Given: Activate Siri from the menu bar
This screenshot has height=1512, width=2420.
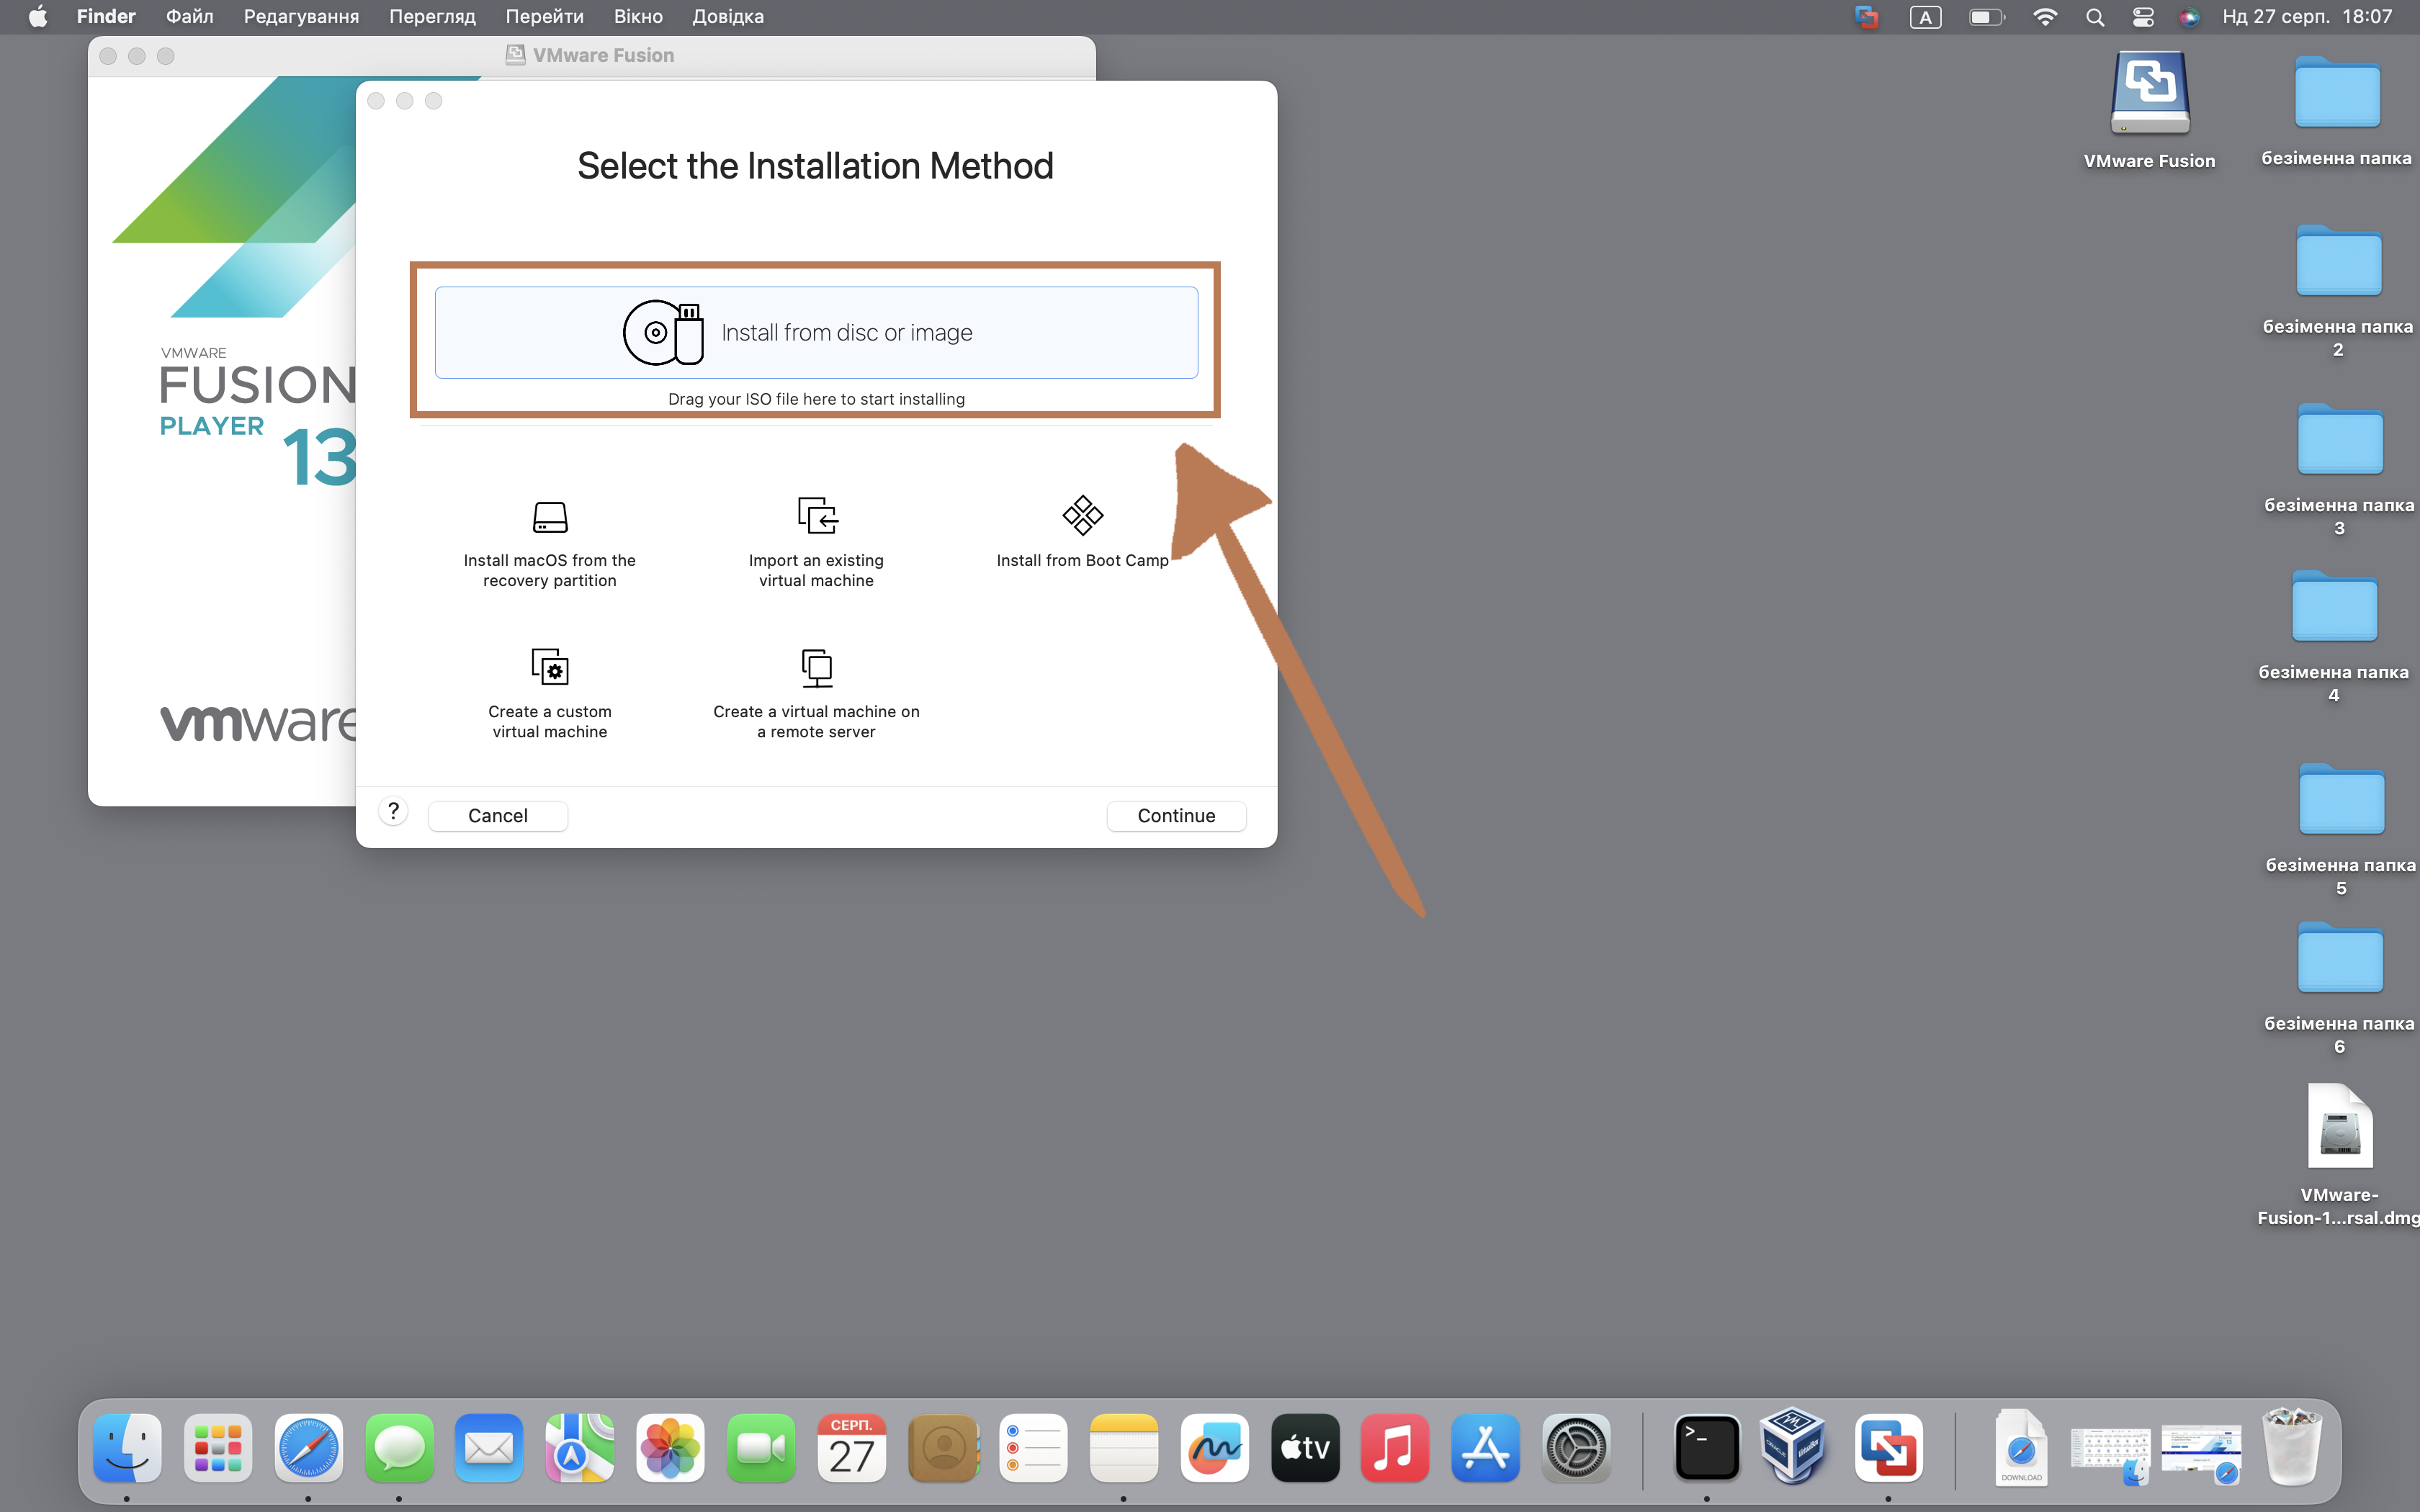Looking at the screenshot, I should pos(2189,17).
